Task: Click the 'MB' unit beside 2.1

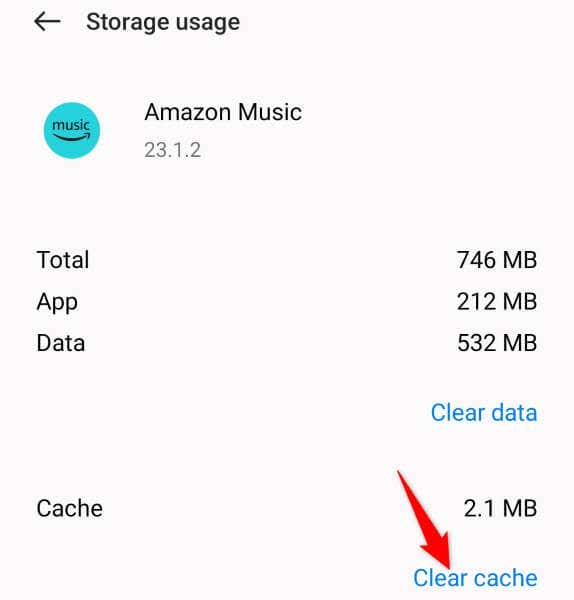Action: click(x=520, y=509)
